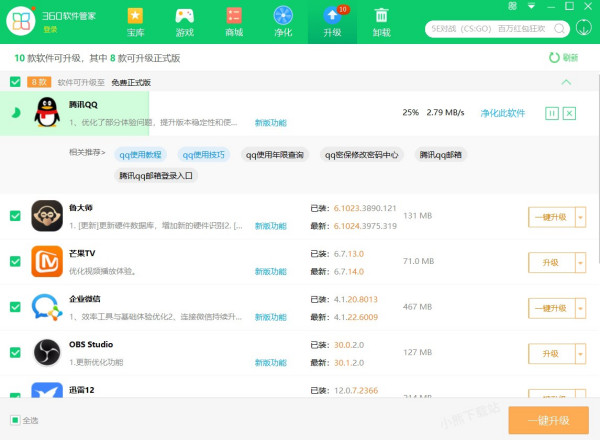The height and width of the screenshot is (440, 600).
Task: Click the qq使用技巧 tag
Action: point(204,155)
